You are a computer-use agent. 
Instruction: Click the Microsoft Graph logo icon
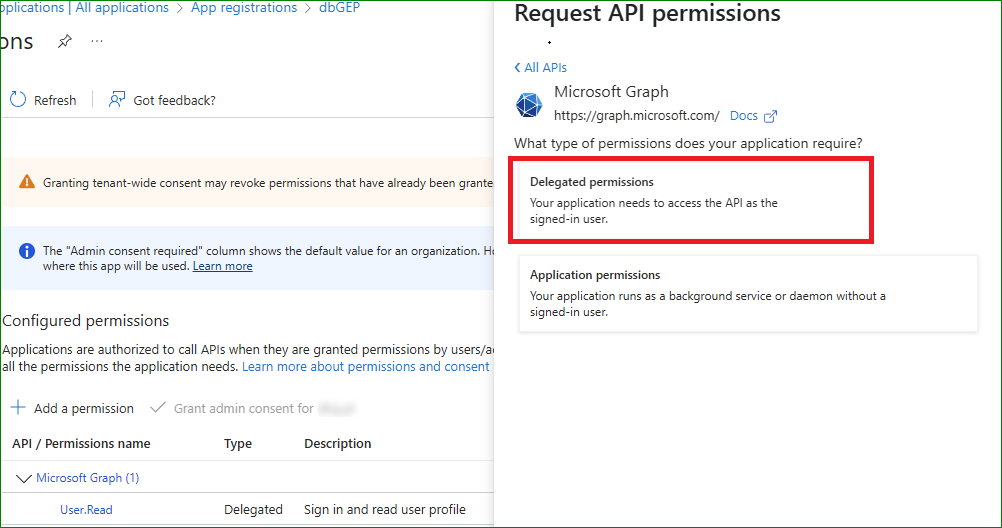coord(528,104)
